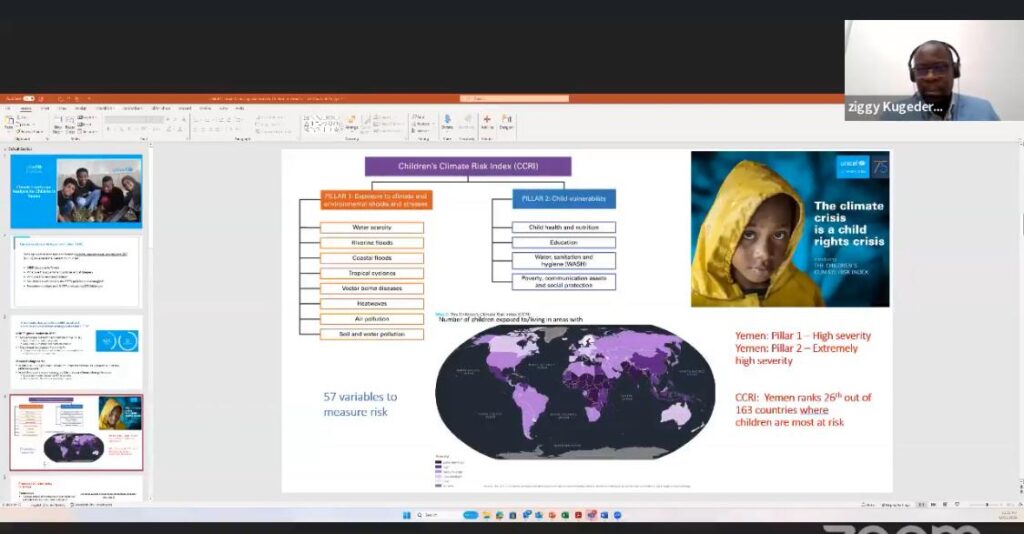Click the PowerPoint search box in title bar
1024x534 pixels.
click(x=514, y=99)
